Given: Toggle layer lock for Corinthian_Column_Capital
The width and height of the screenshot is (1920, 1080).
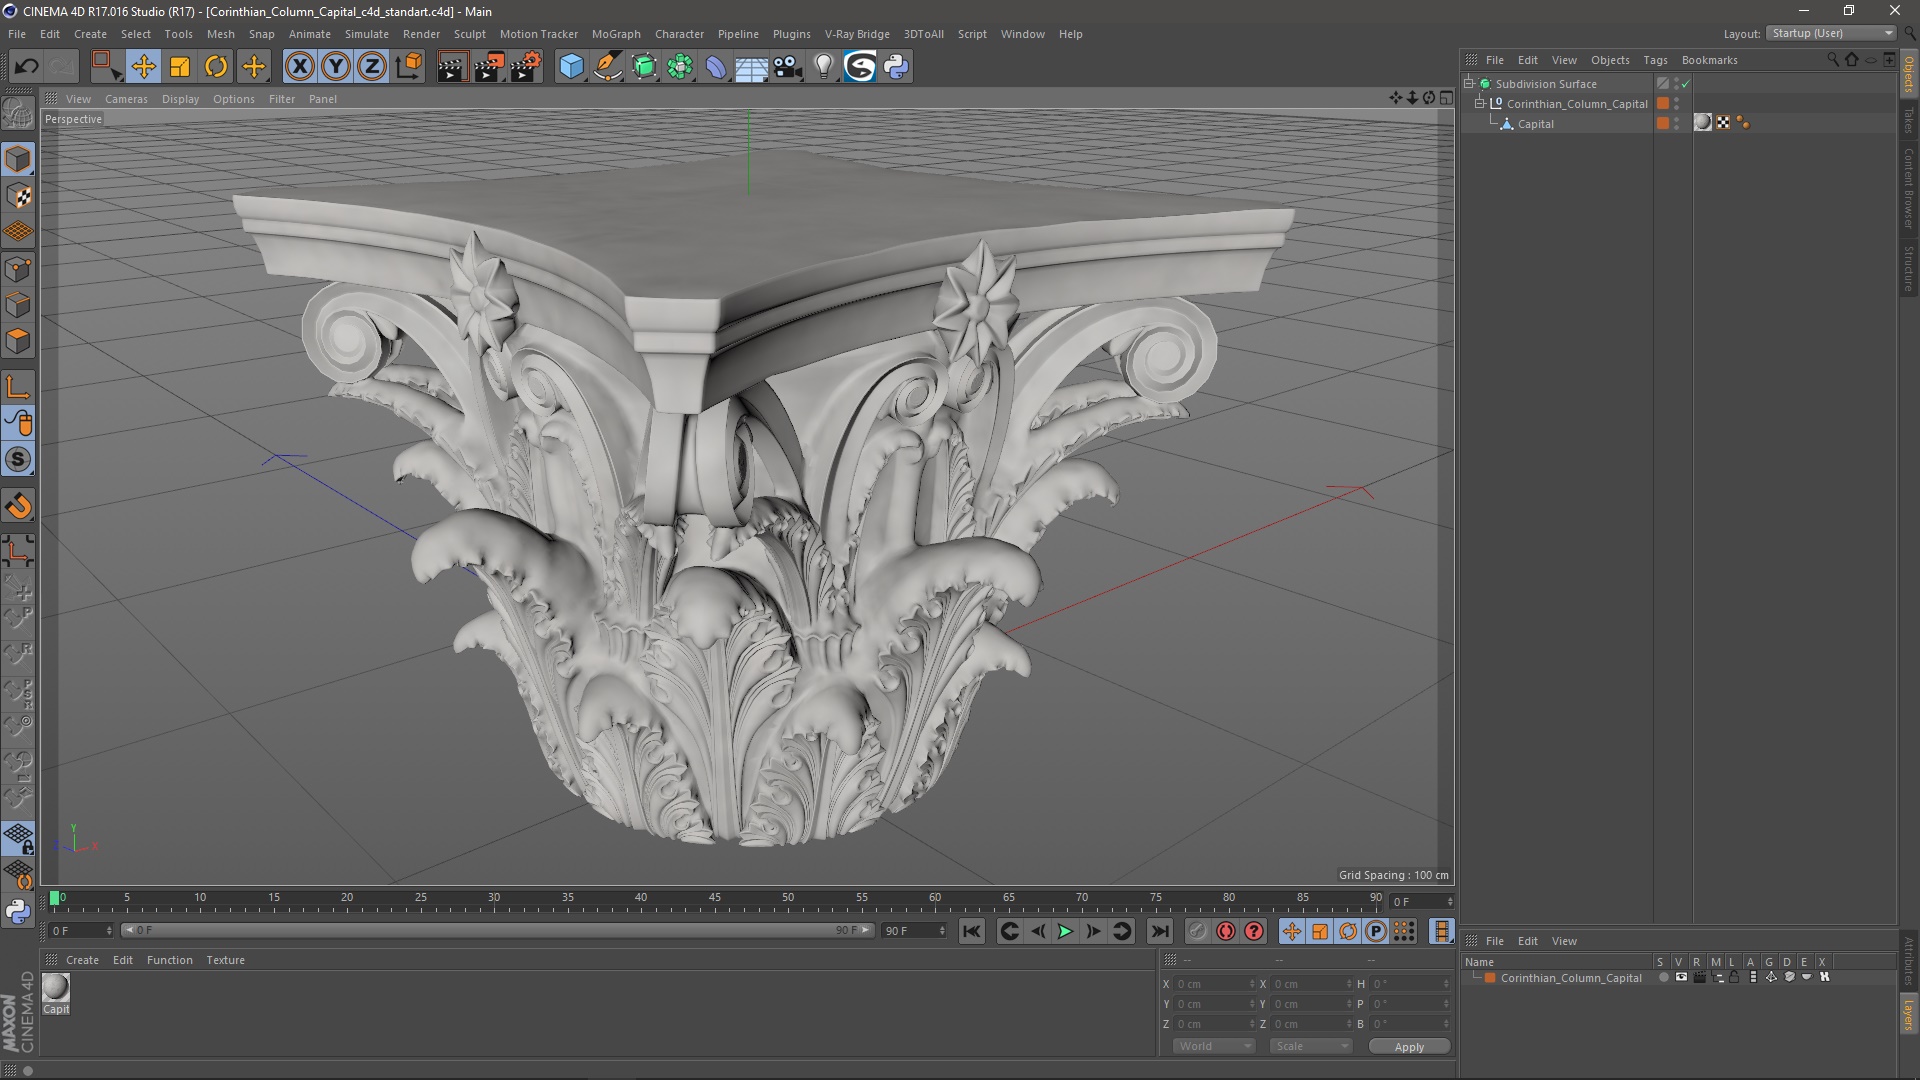Looking at the screenshot, I should (x=1735, y=978).
